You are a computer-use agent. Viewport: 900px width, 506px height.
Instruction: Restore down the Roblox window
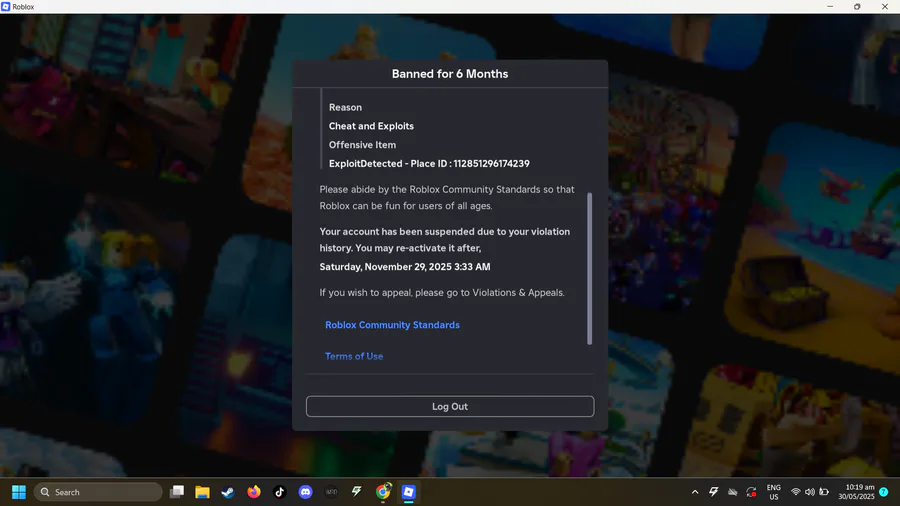point(857,7)
